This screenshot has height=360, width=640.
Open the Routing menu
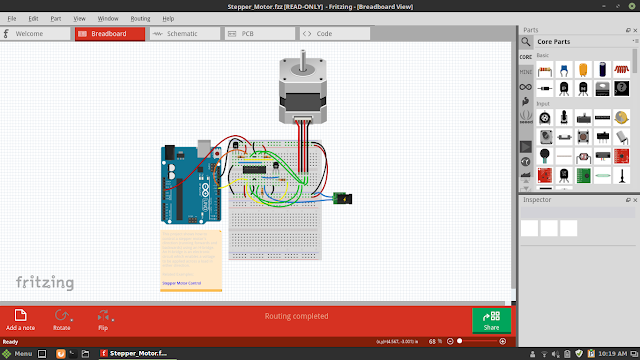point(140,18)
